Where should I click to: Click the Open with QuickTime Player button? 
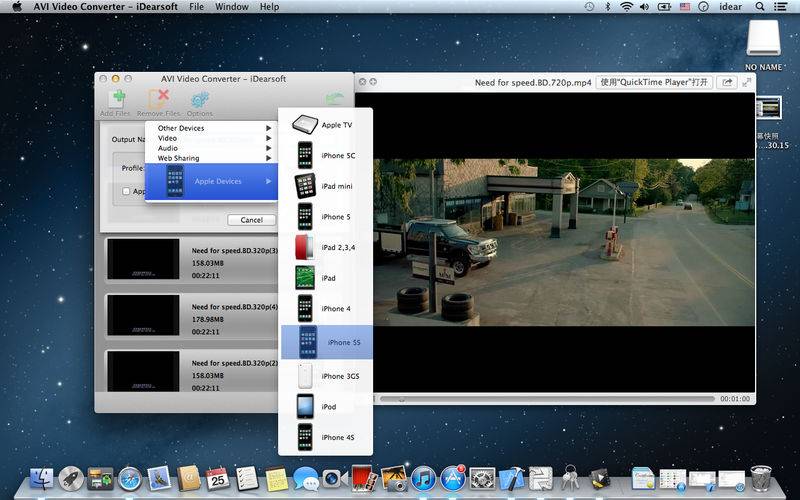pos(654,82)
